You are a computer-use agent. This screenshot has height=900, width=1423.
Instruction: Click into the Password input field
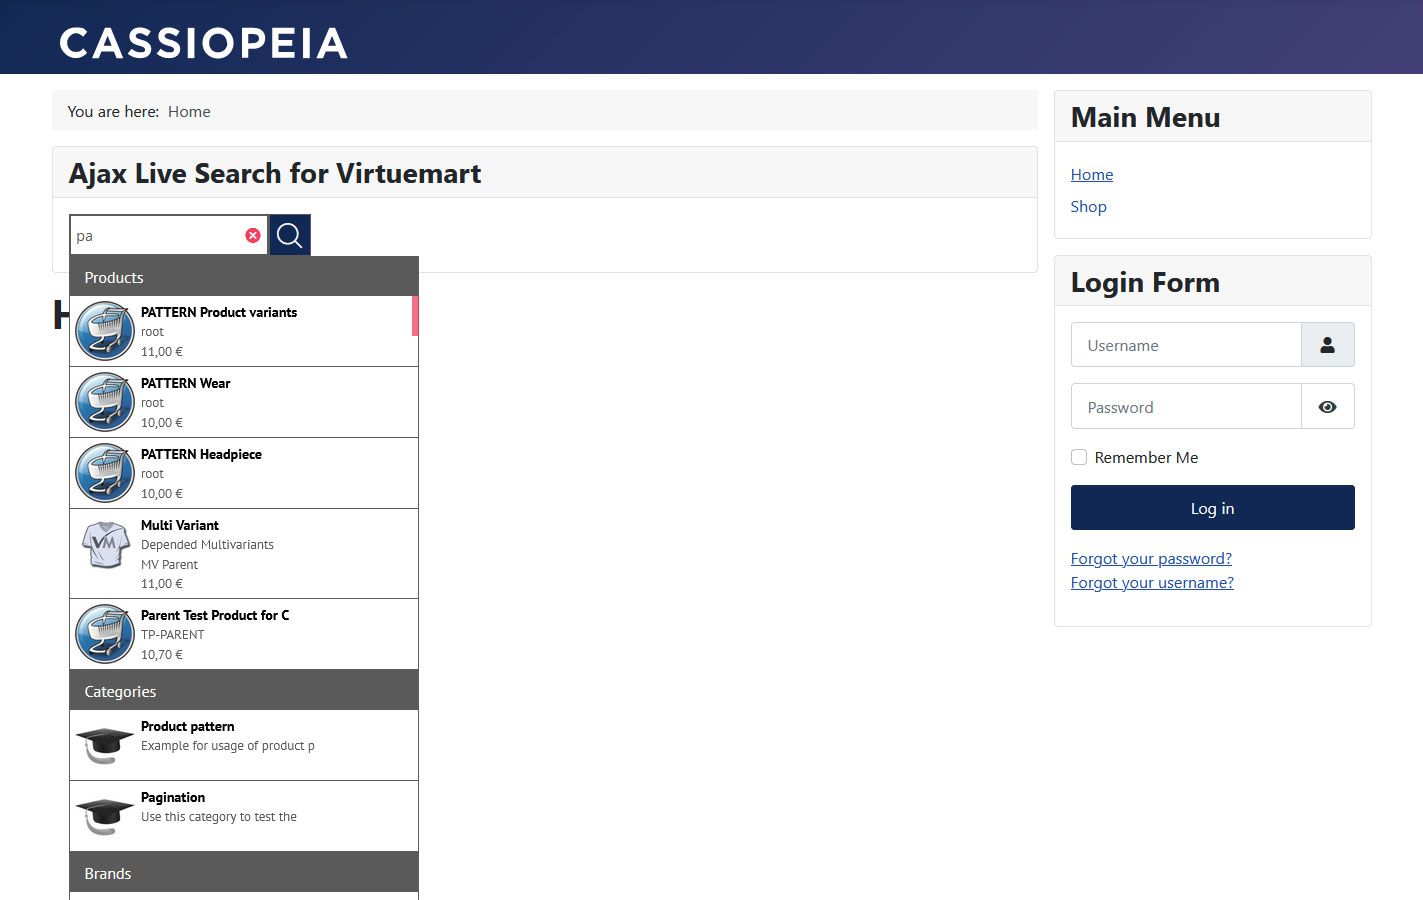click(1186, 407)
